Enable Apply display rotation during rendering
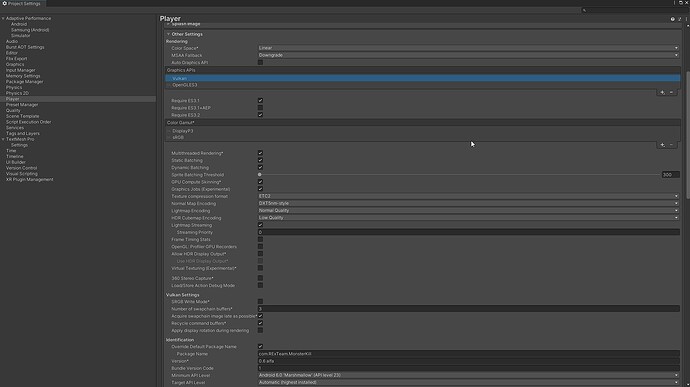This screenshot has width=690, height=387. click(x=260, y=330)
